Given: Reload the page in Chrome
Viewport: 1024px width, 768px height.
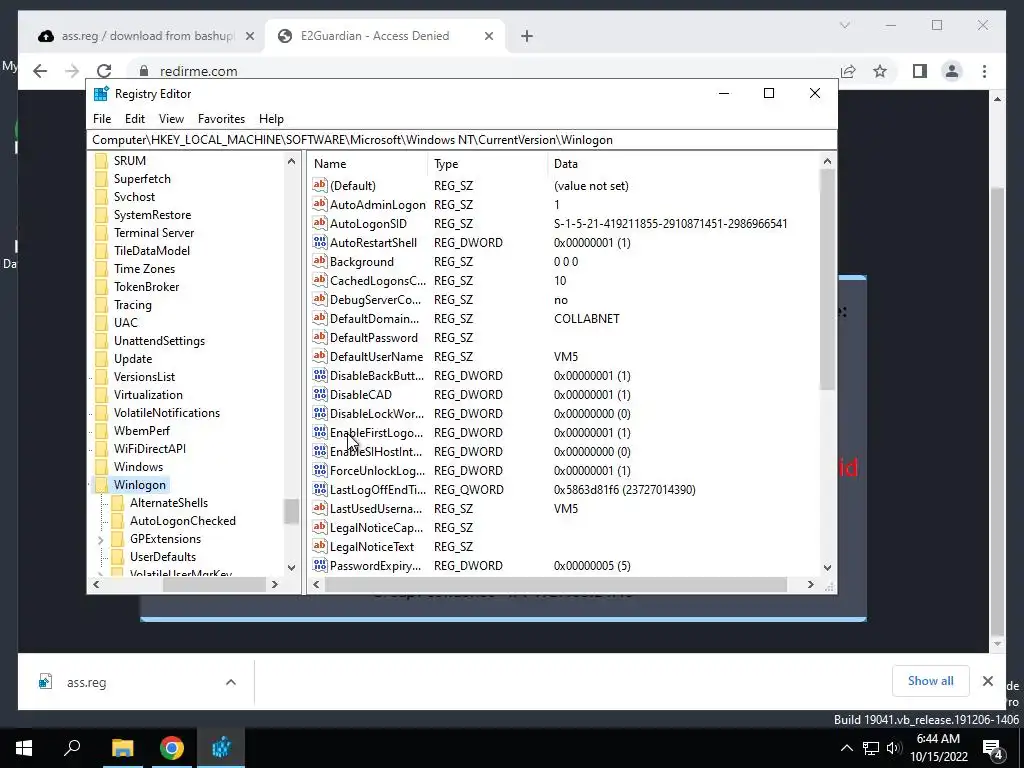Looking at the screenshot, I should click(x=104, y=71).
